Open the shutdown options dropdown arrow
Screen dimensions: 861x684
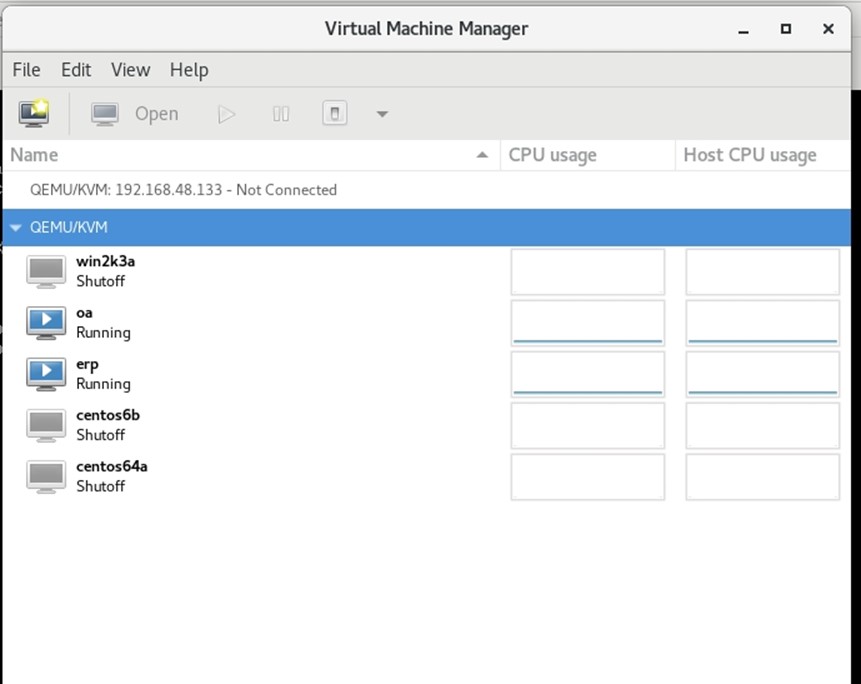tap(382, 114)
